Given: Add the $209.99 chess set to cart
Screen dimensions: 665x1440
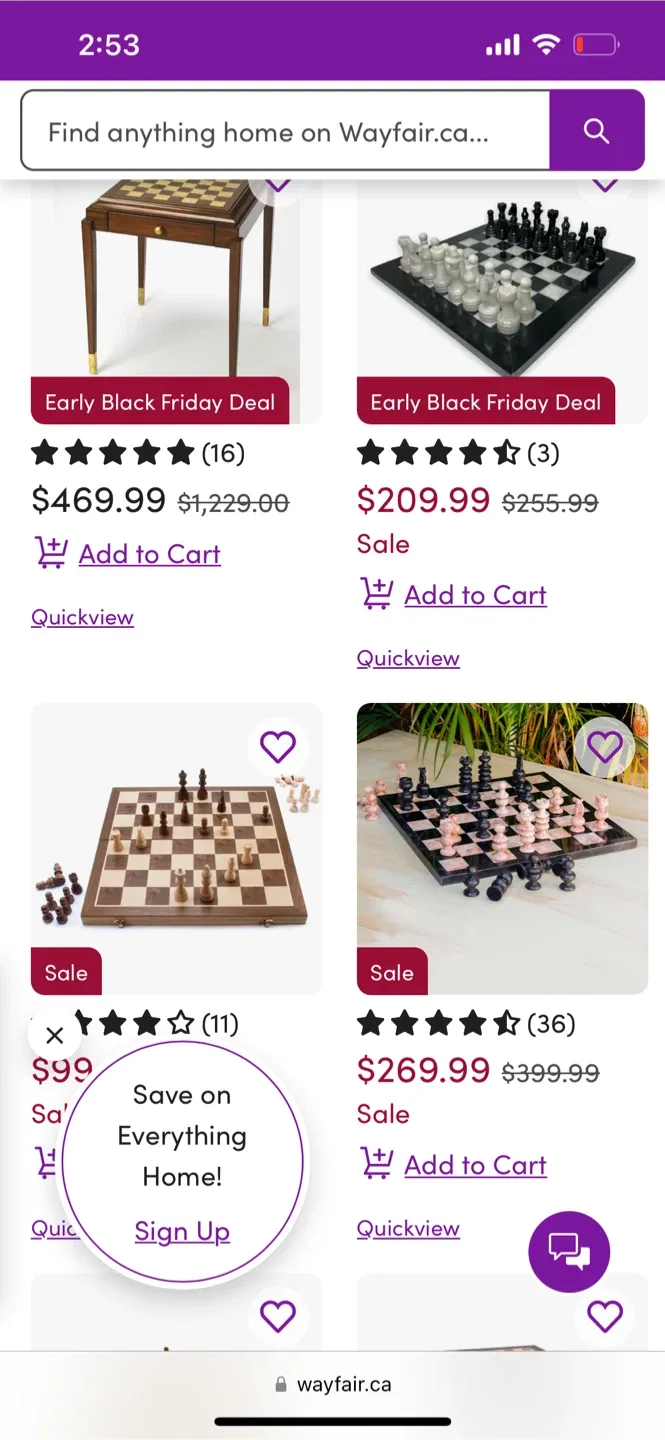Looking at the screenshot, I should pos(475,593).
